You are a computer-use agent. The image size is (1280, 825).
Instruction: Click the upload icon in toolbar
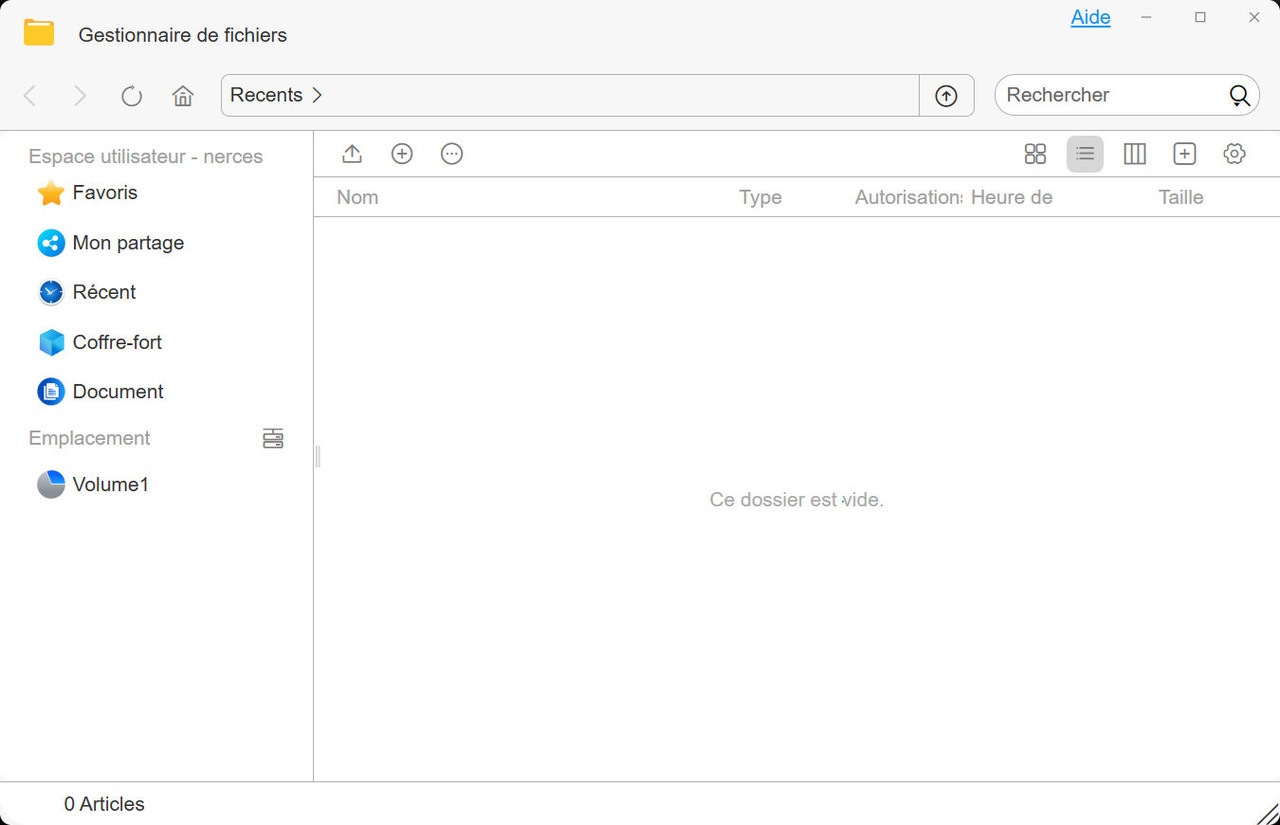point(352,154)
